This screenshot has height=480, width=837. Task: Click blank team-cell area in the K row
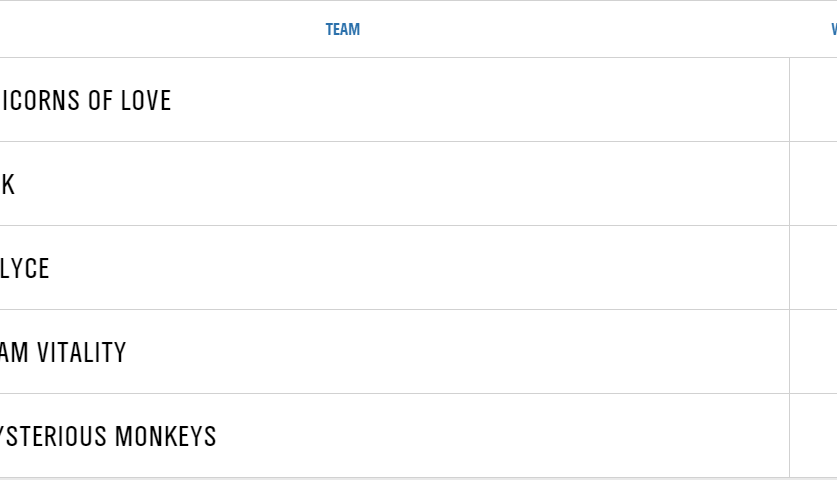[x=400, y=184]
